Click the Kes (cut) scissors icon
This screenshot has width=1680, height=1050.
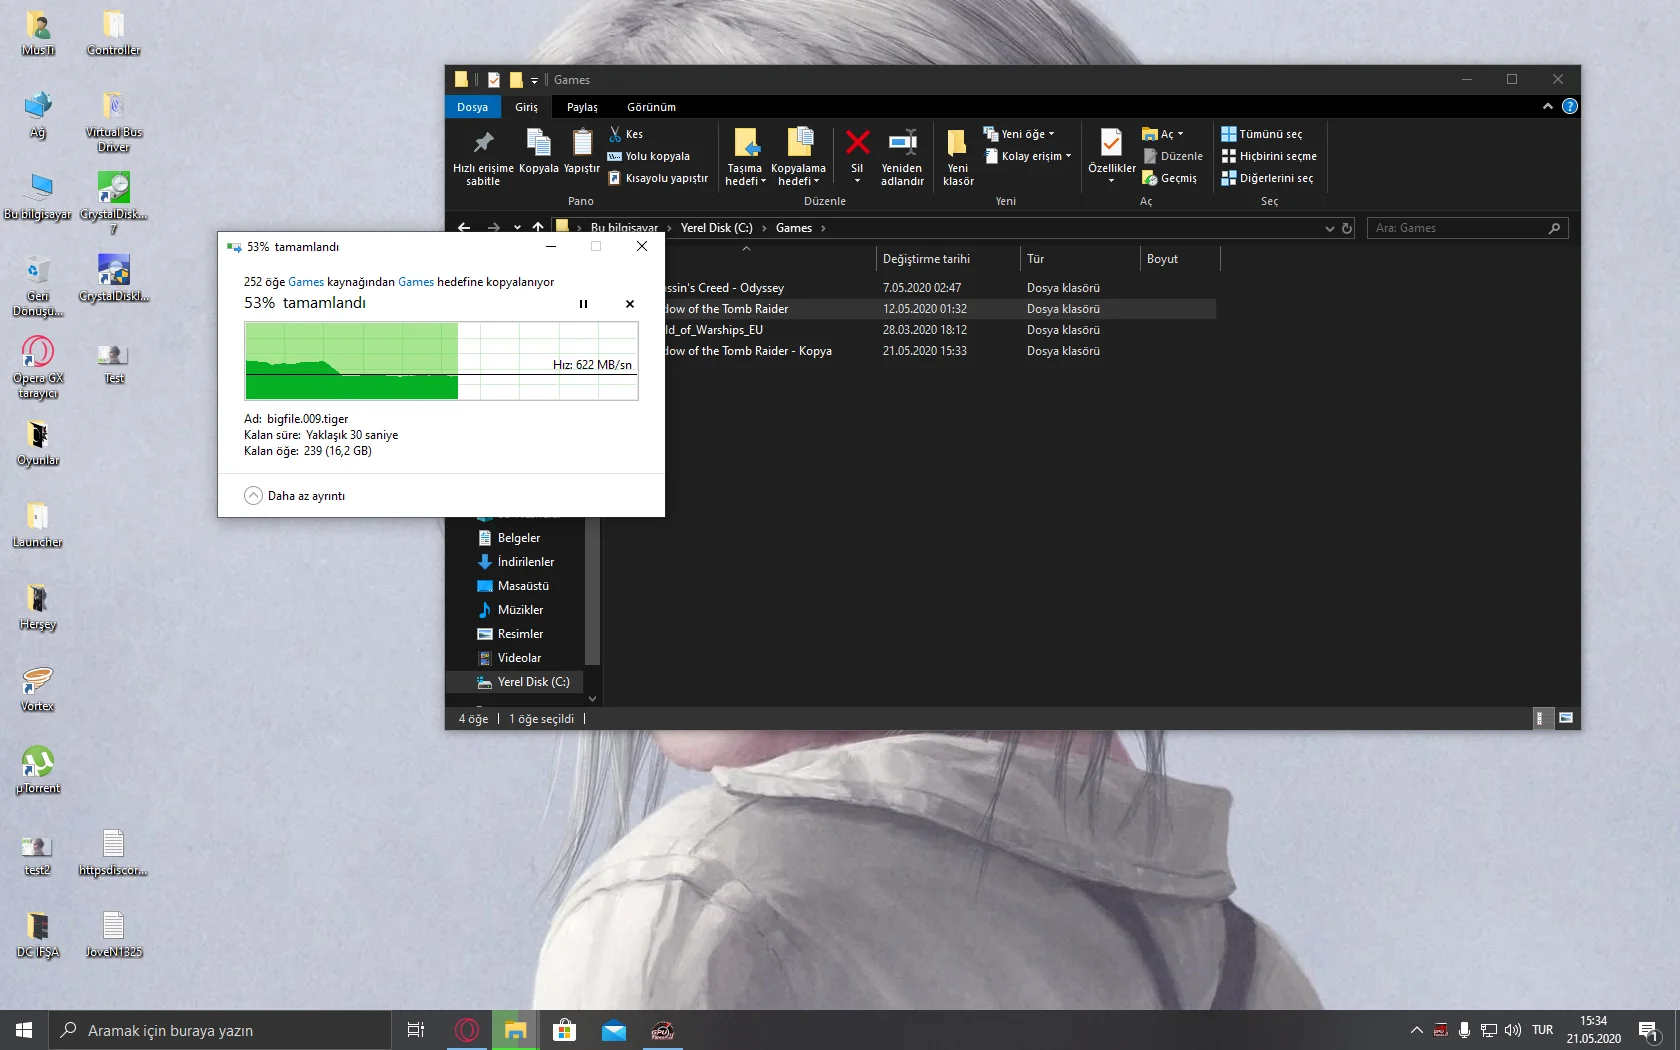click(616, 134)
